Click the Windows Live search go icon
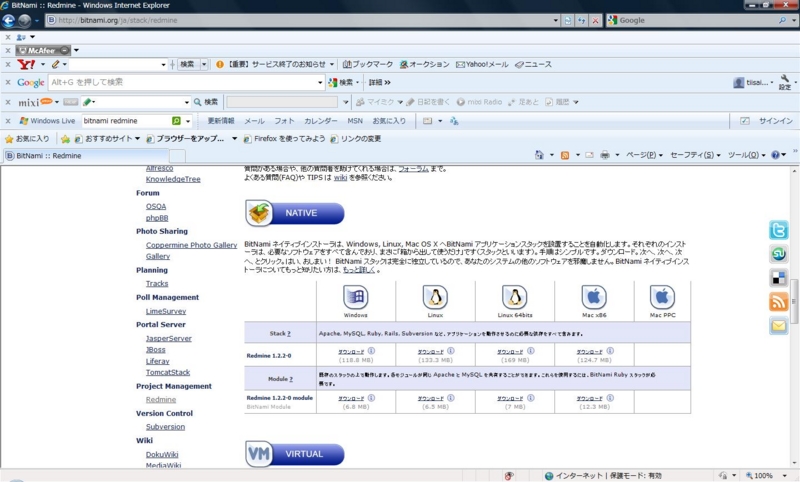This screenshot has width=800, height=482. coord(176,121)
